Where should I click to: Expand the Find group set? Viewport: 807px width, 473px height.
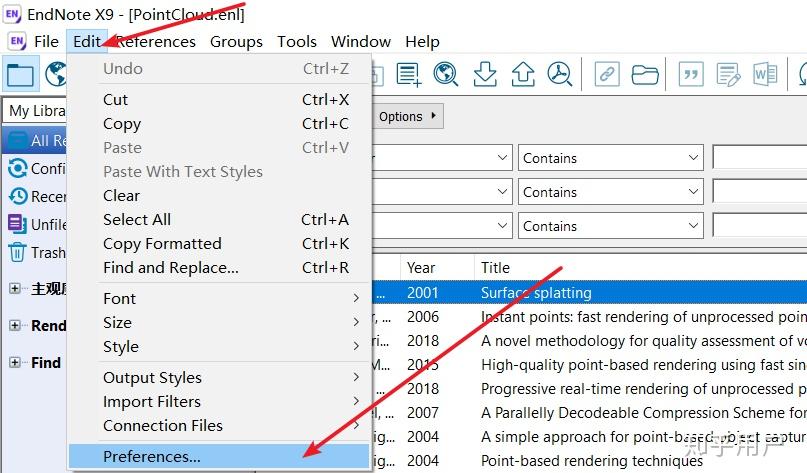tap(14, 362)
